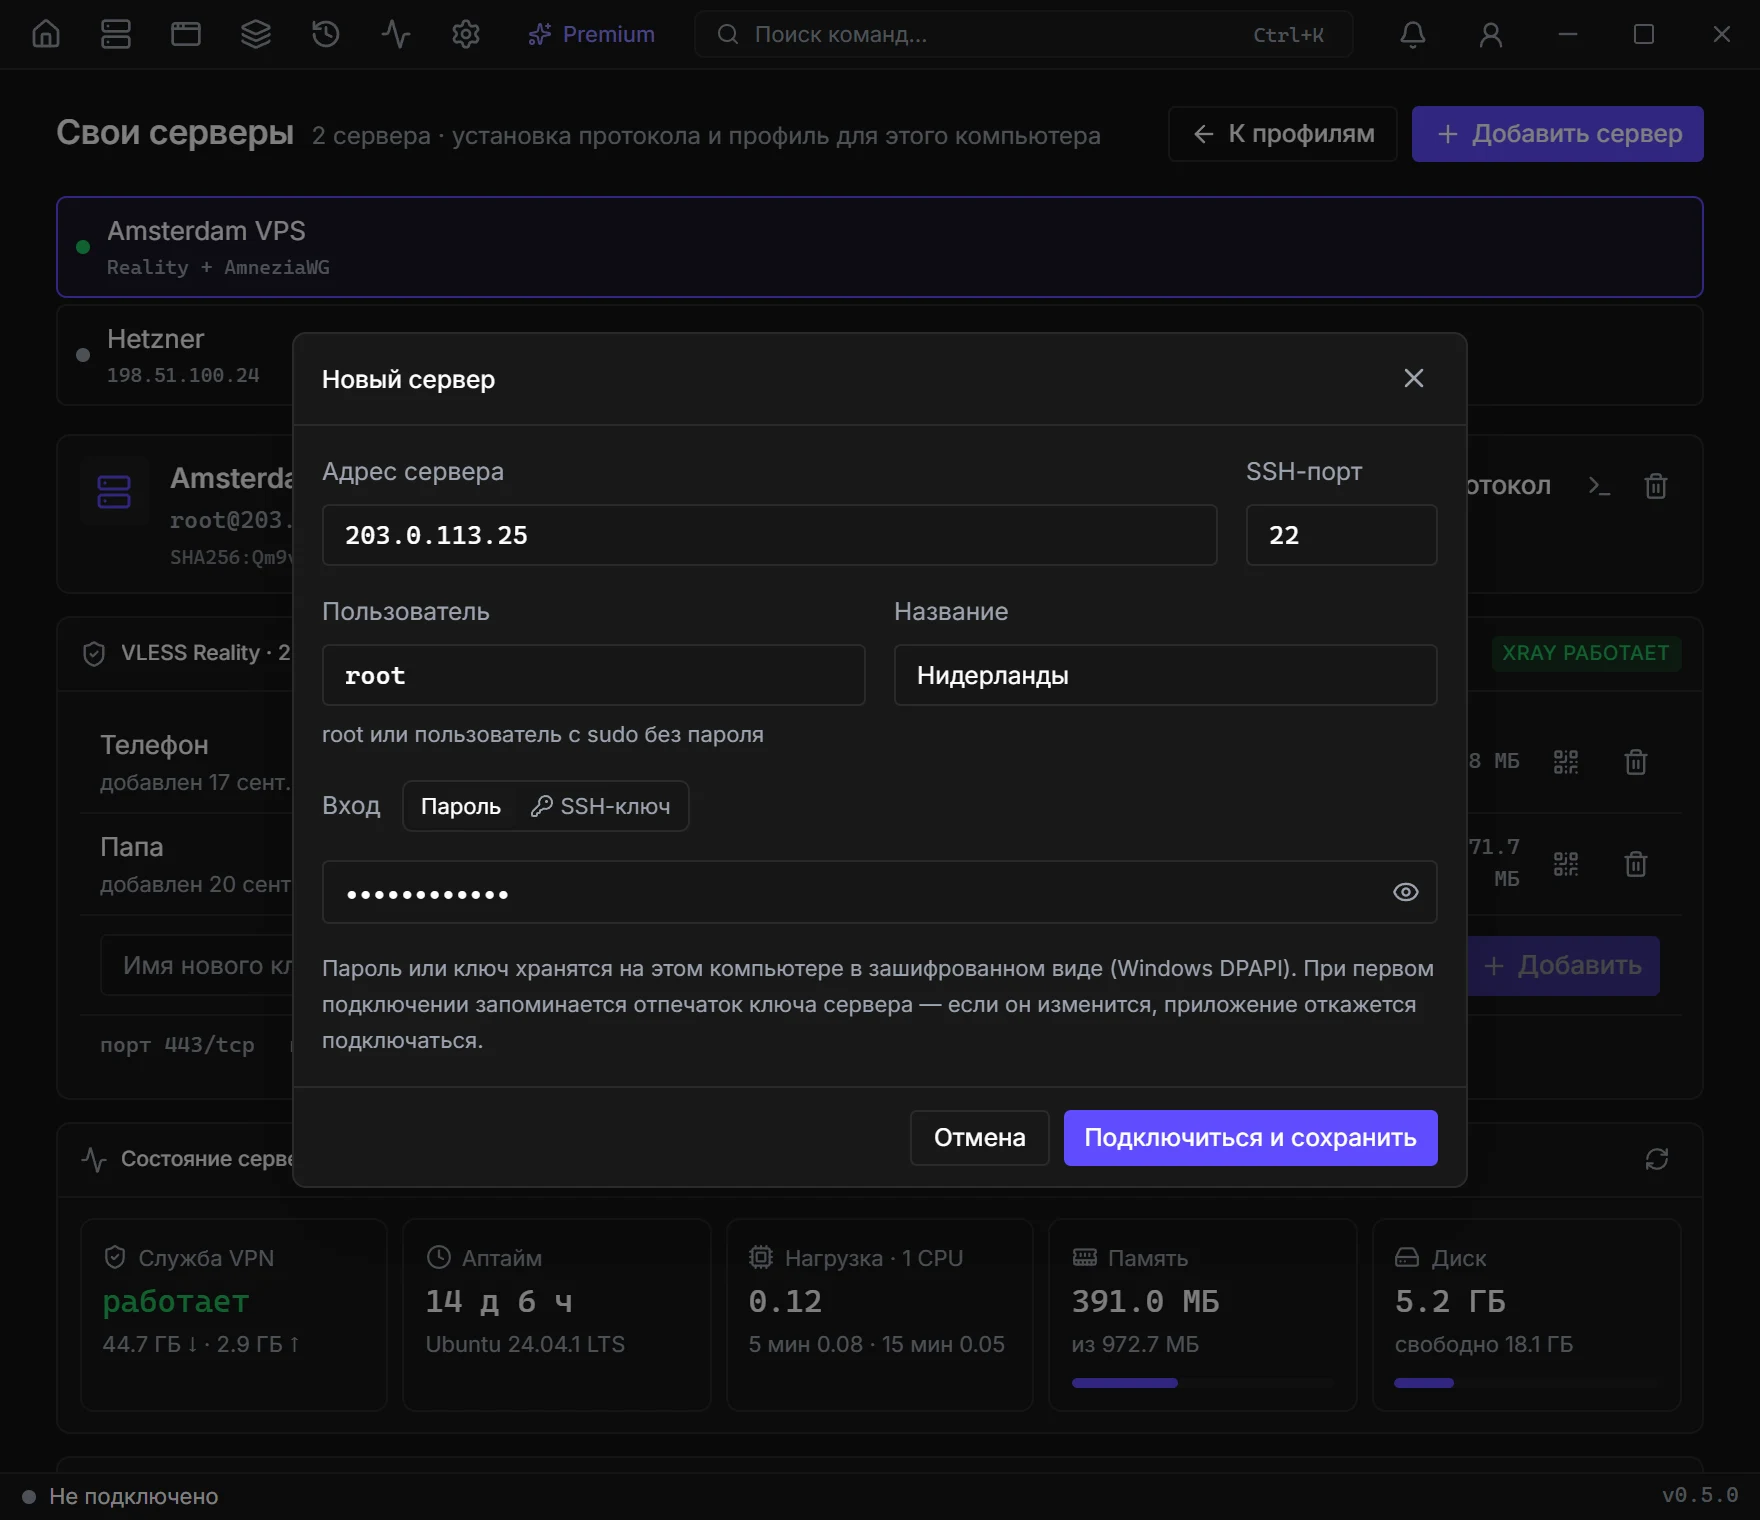Refresh the server status panel

pos(1657,1159)
